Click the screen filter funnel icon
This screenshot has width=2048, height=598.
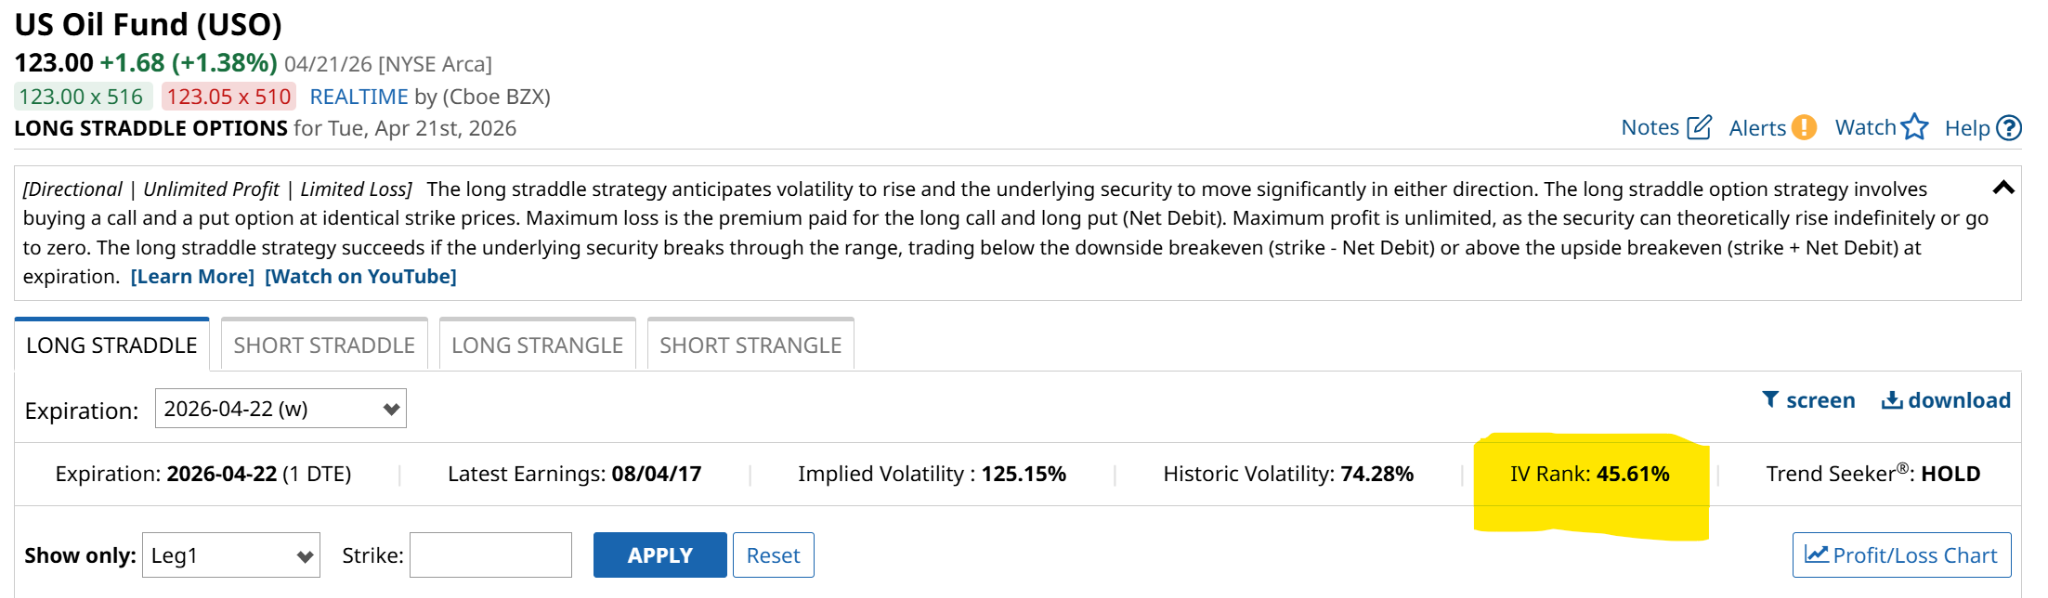[x=1770, y=400]
